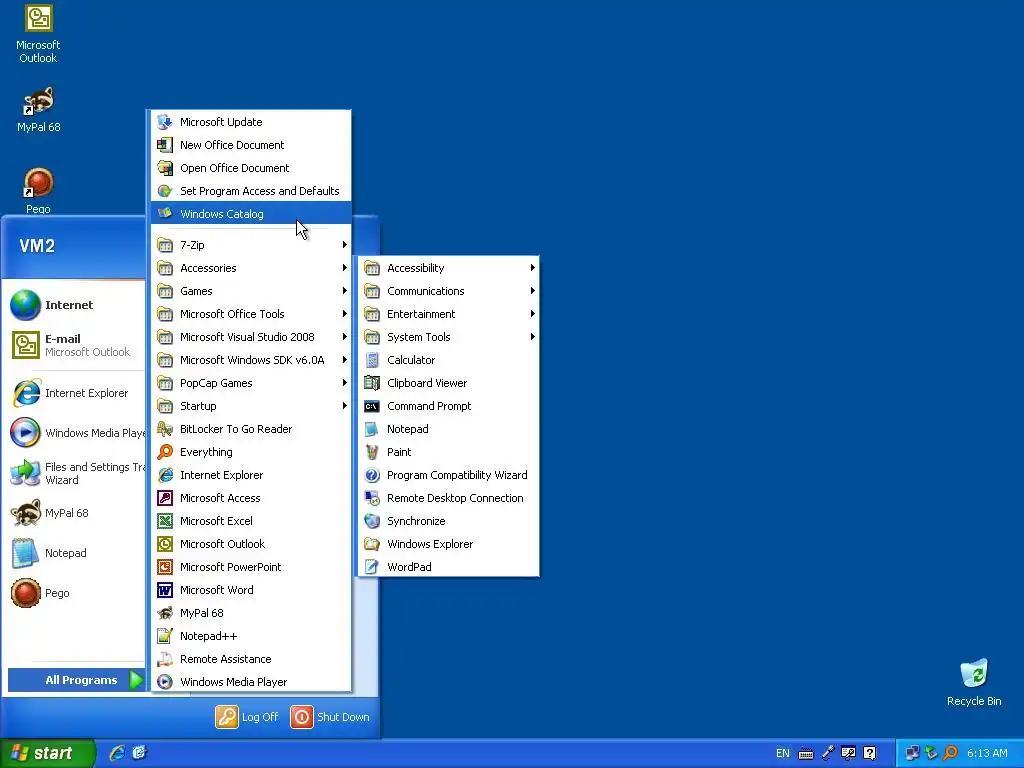
Task: Select Windows Catalog menu entry
Action: click(x=251, y=214)
